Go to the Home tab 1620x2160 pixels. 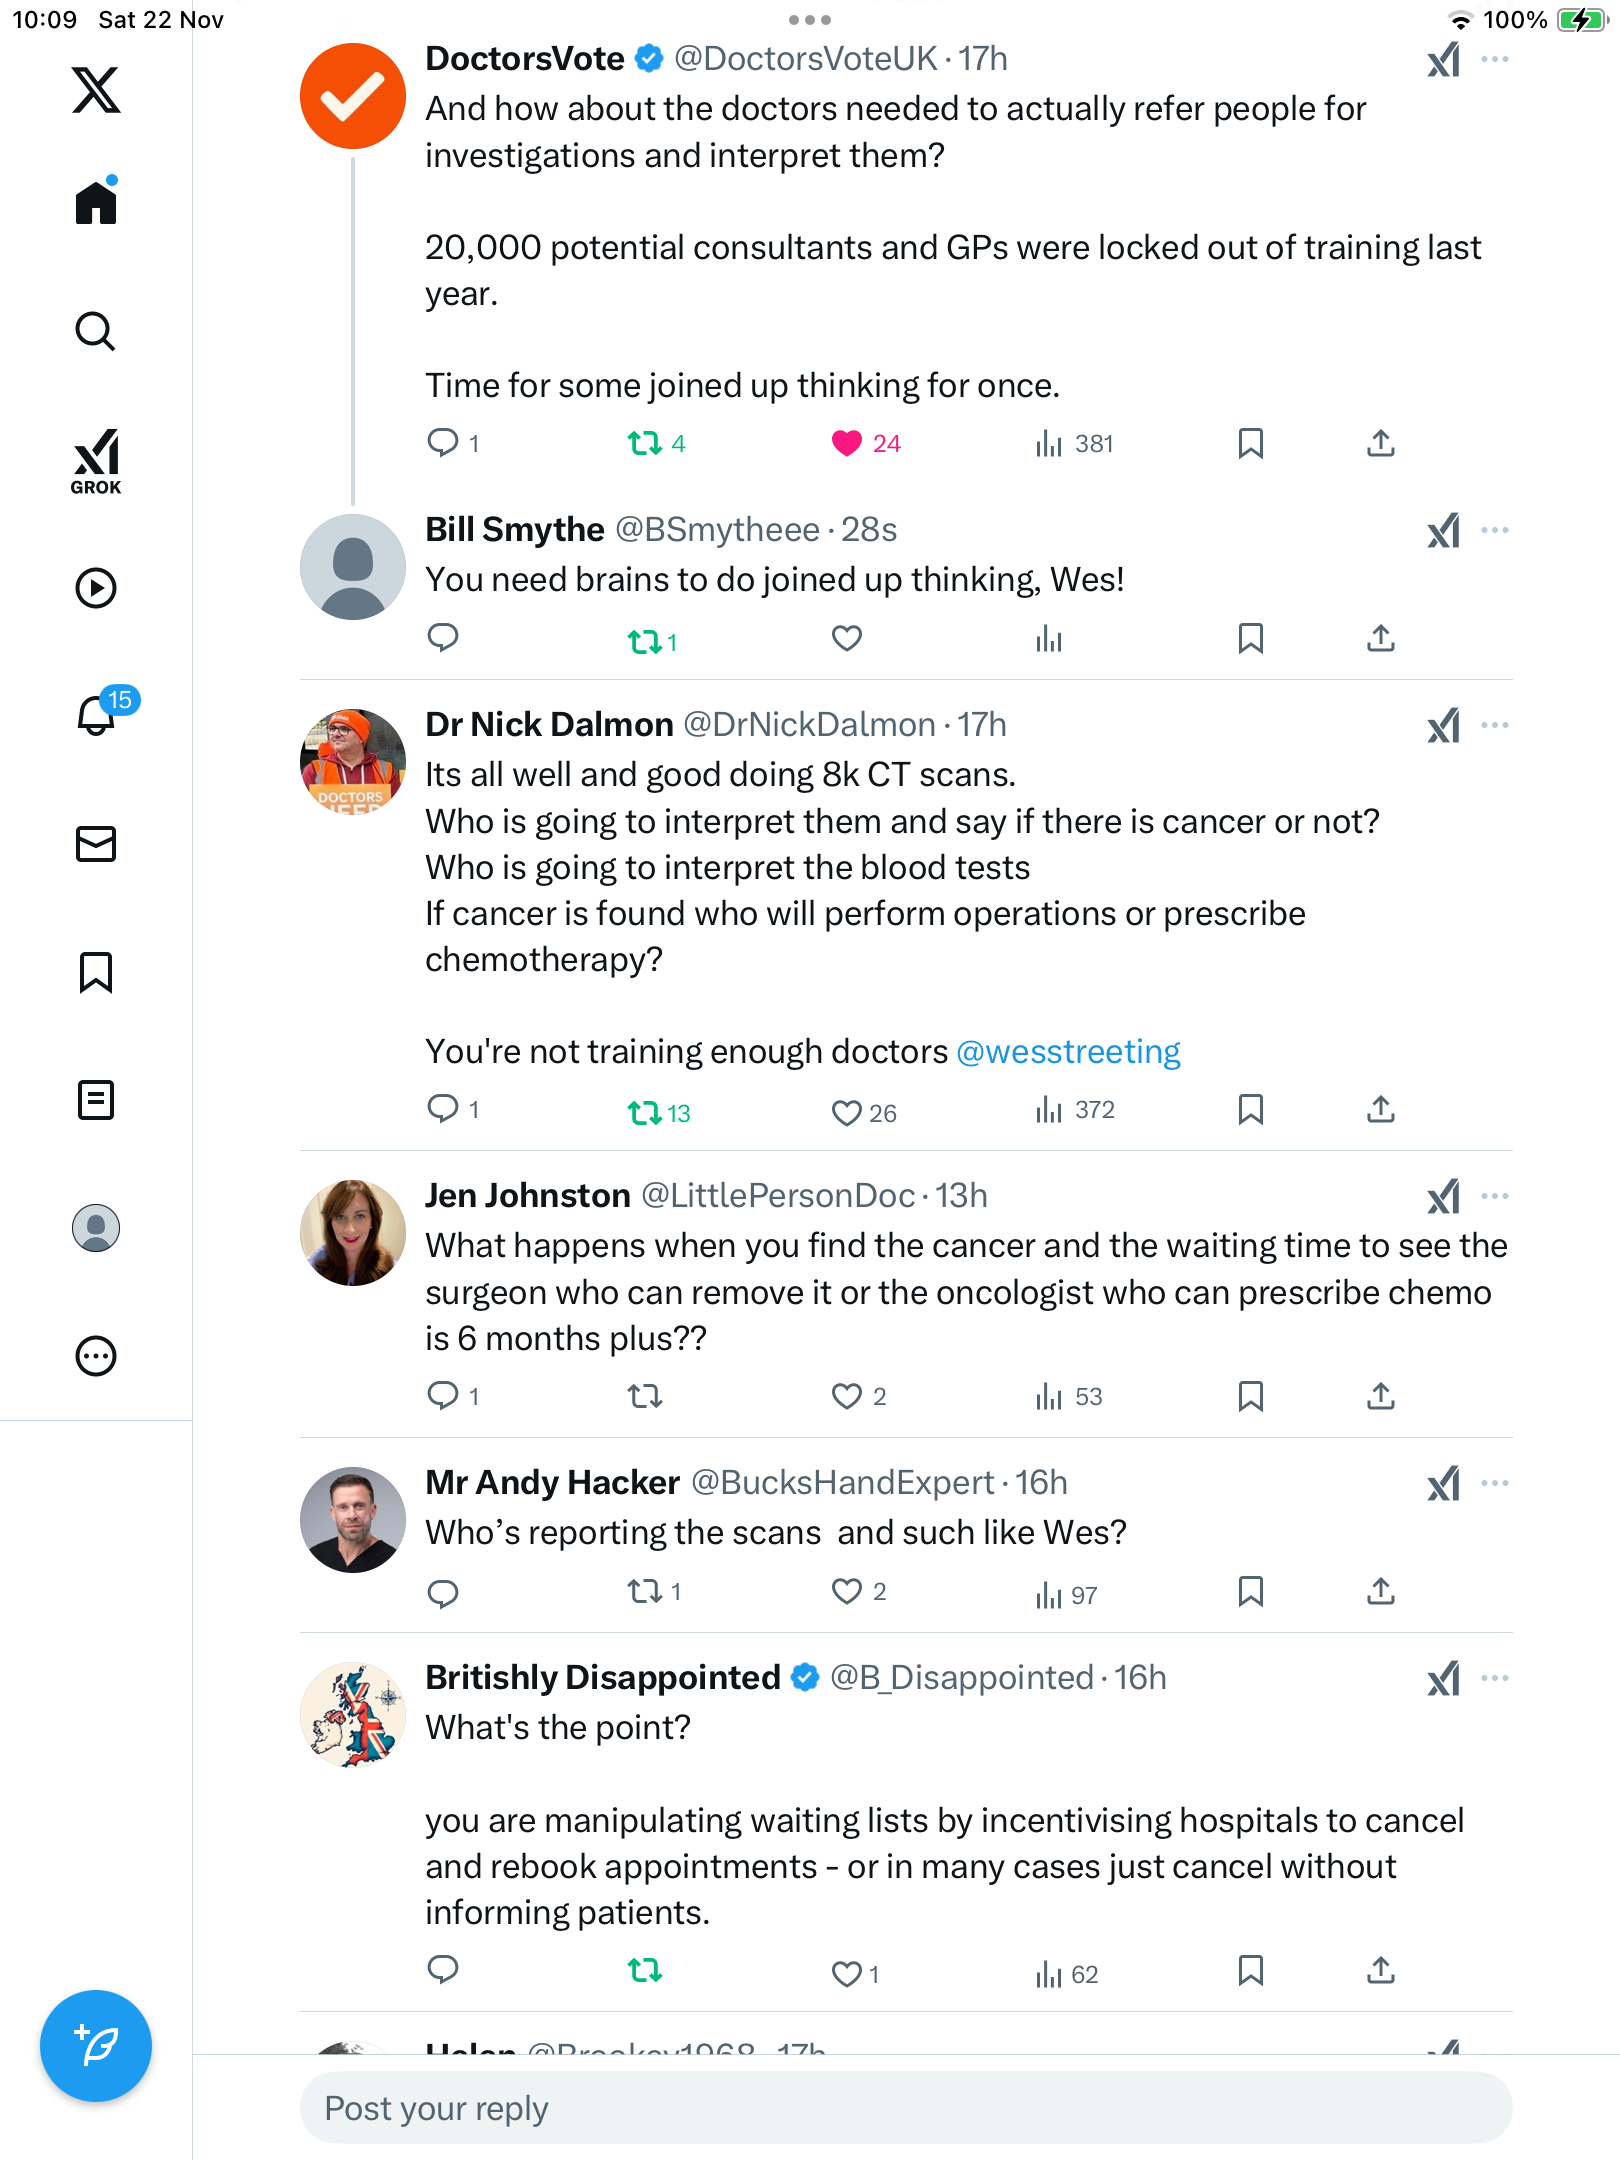[96, 203]
